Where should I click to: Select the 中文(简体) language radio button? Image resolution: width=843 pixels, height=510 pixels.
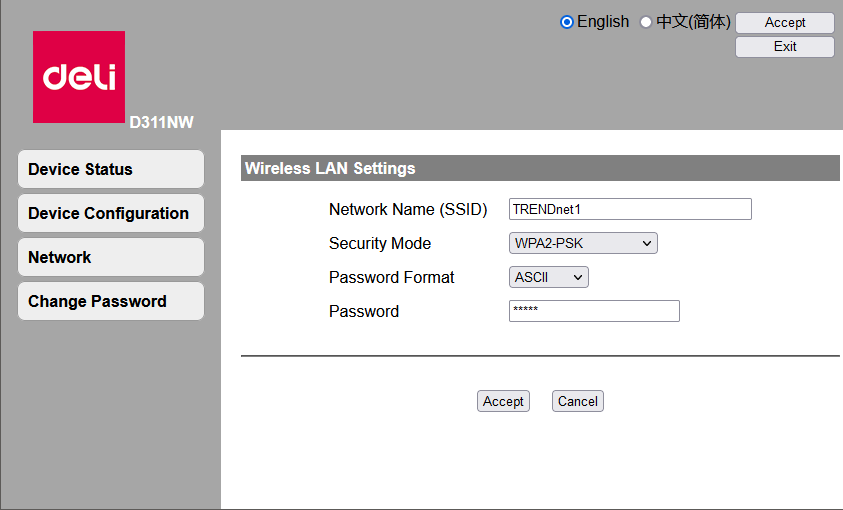[646, 22]
